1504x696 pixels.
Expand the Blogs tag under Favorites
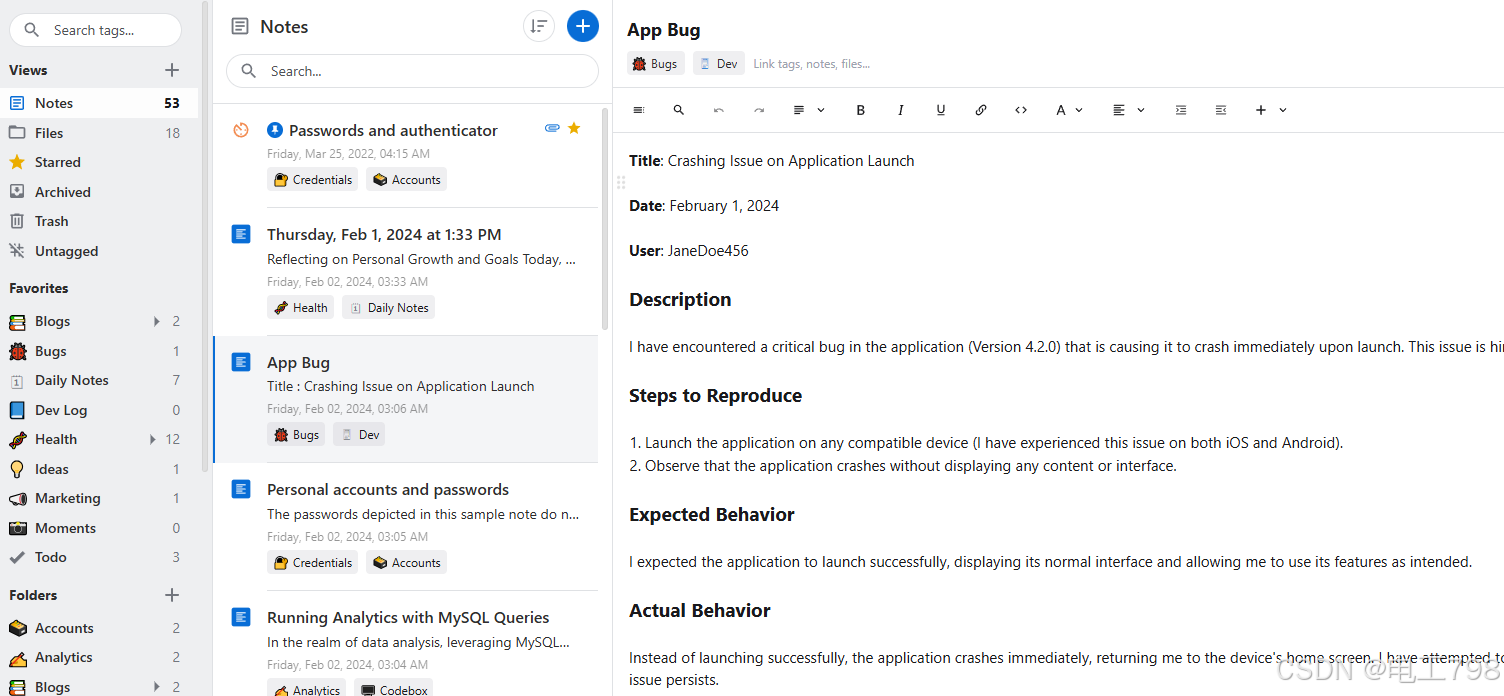click(156, 321)
